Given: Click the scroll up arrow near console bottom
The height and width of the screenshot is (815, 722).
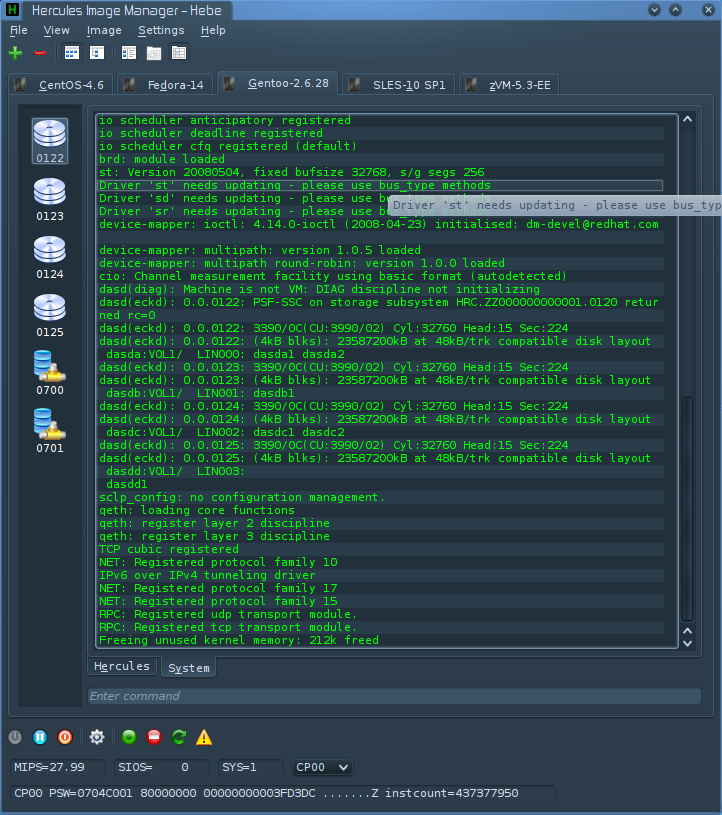Looking at the screenshot, I should click(x=688, y=631).
